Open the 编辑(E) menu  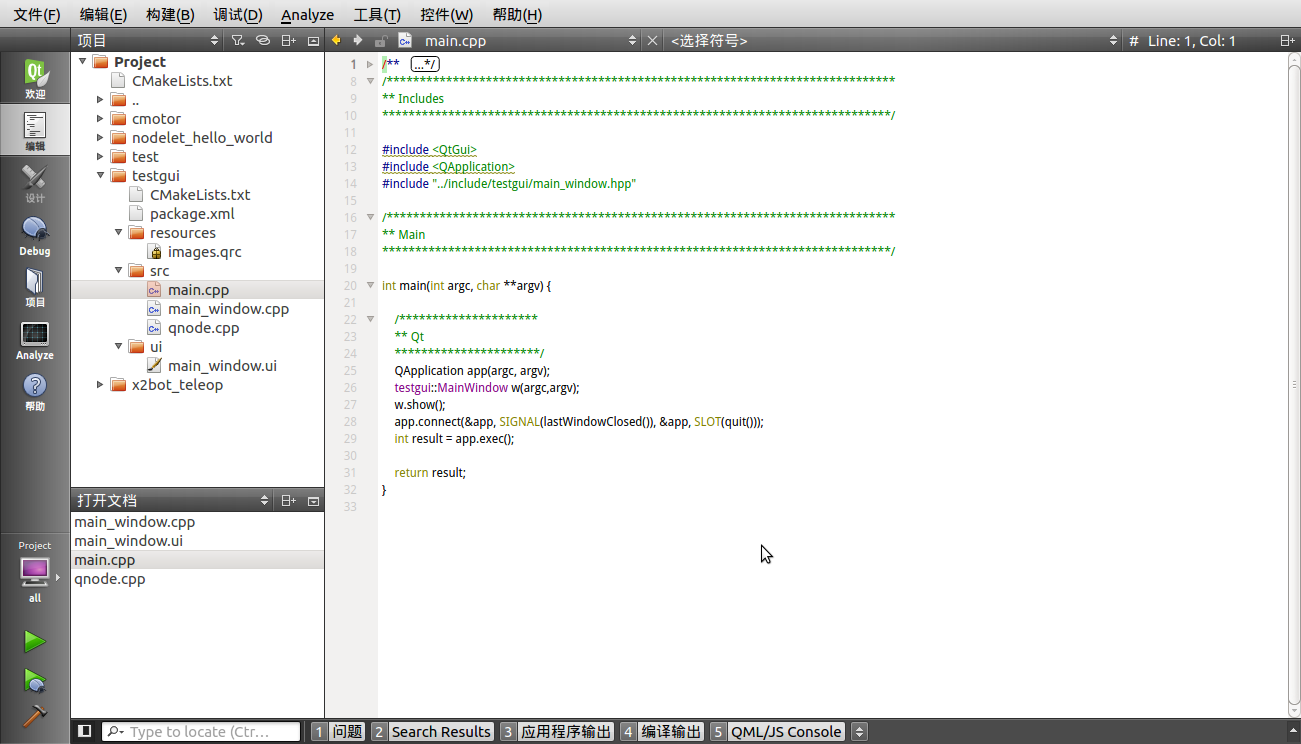[x=103, y=15]
